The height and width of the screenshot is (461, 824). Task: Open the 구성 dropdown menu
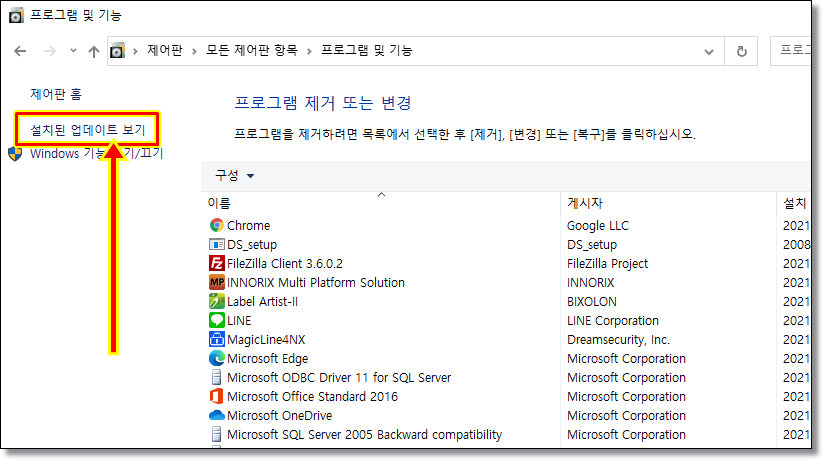point(235,176)
